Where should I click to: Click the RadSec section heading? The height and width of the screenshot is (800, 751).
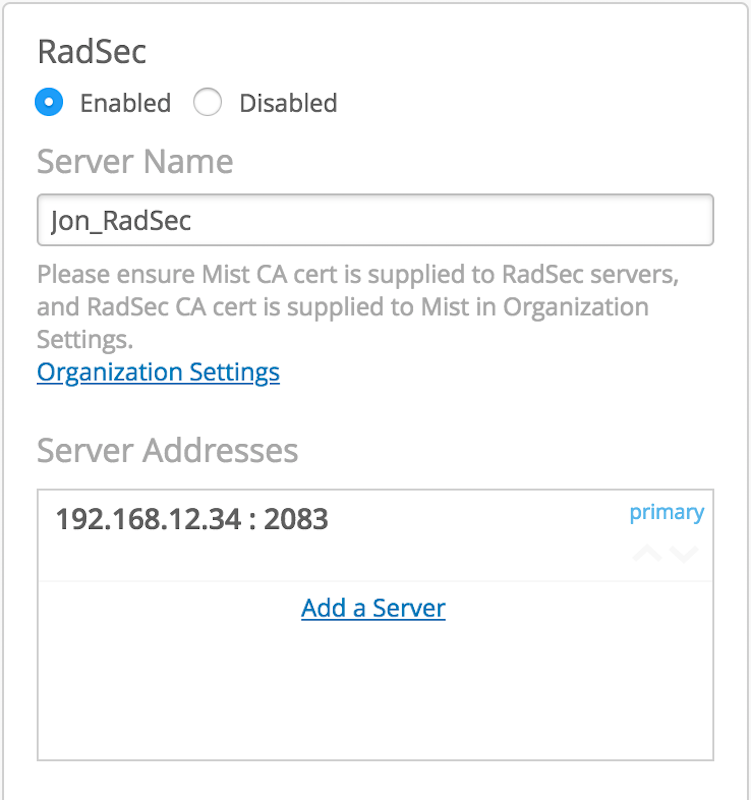(92, 52)
